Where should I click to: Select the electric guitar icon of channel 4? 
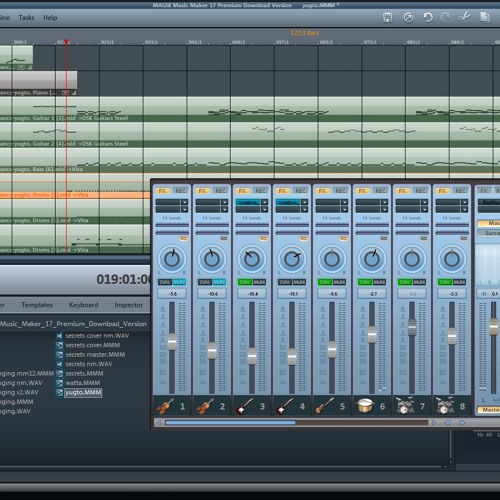point(285,406)
